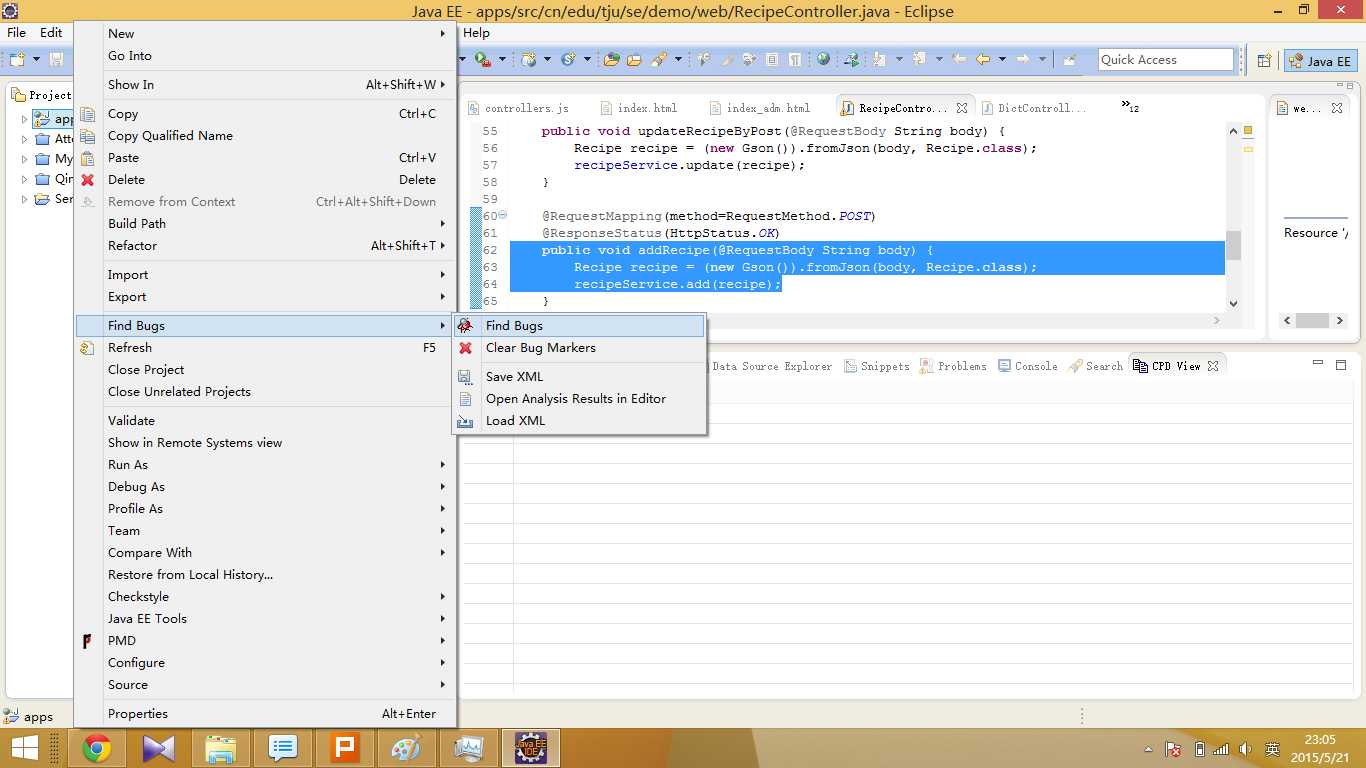This screenshot has width=1366, height=768.
Task: Click the Save icon in the toolbar
Action: coord(57,60)
